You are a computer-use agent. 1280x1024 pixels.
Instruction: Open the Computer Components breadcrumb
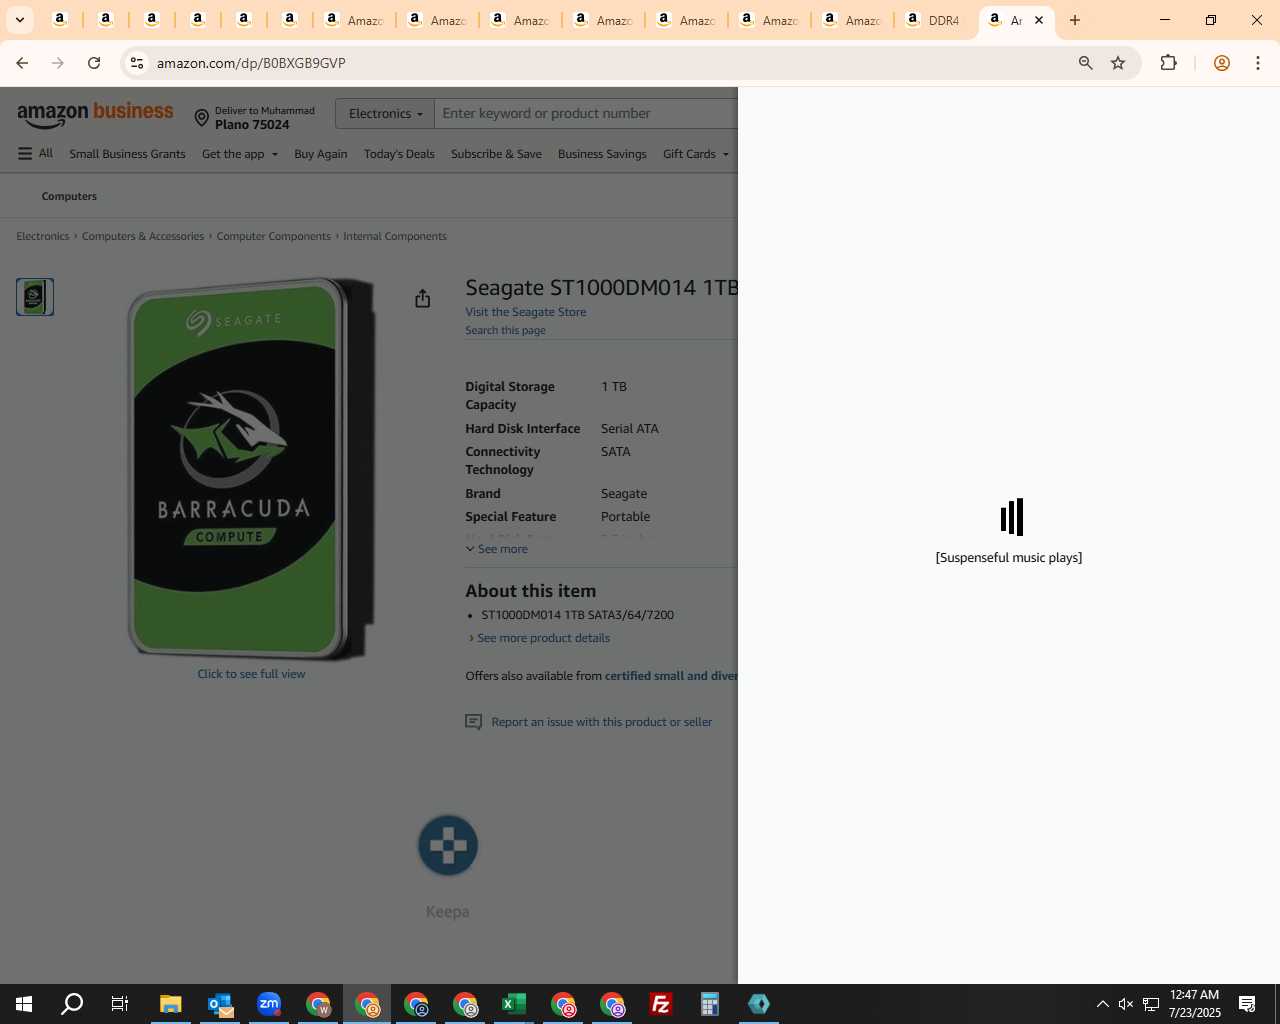pyautogui.click(x=274, y=236)
